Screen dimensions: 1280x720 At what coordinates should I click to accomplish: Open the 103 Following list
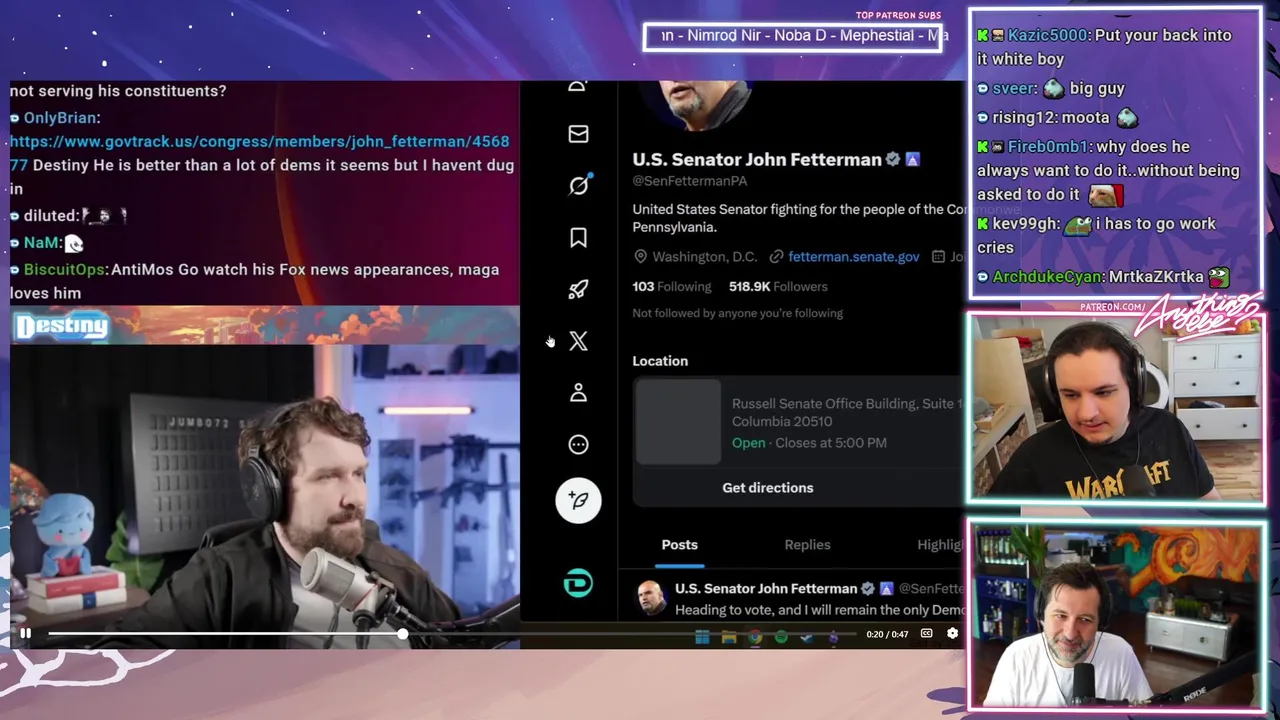672,287
